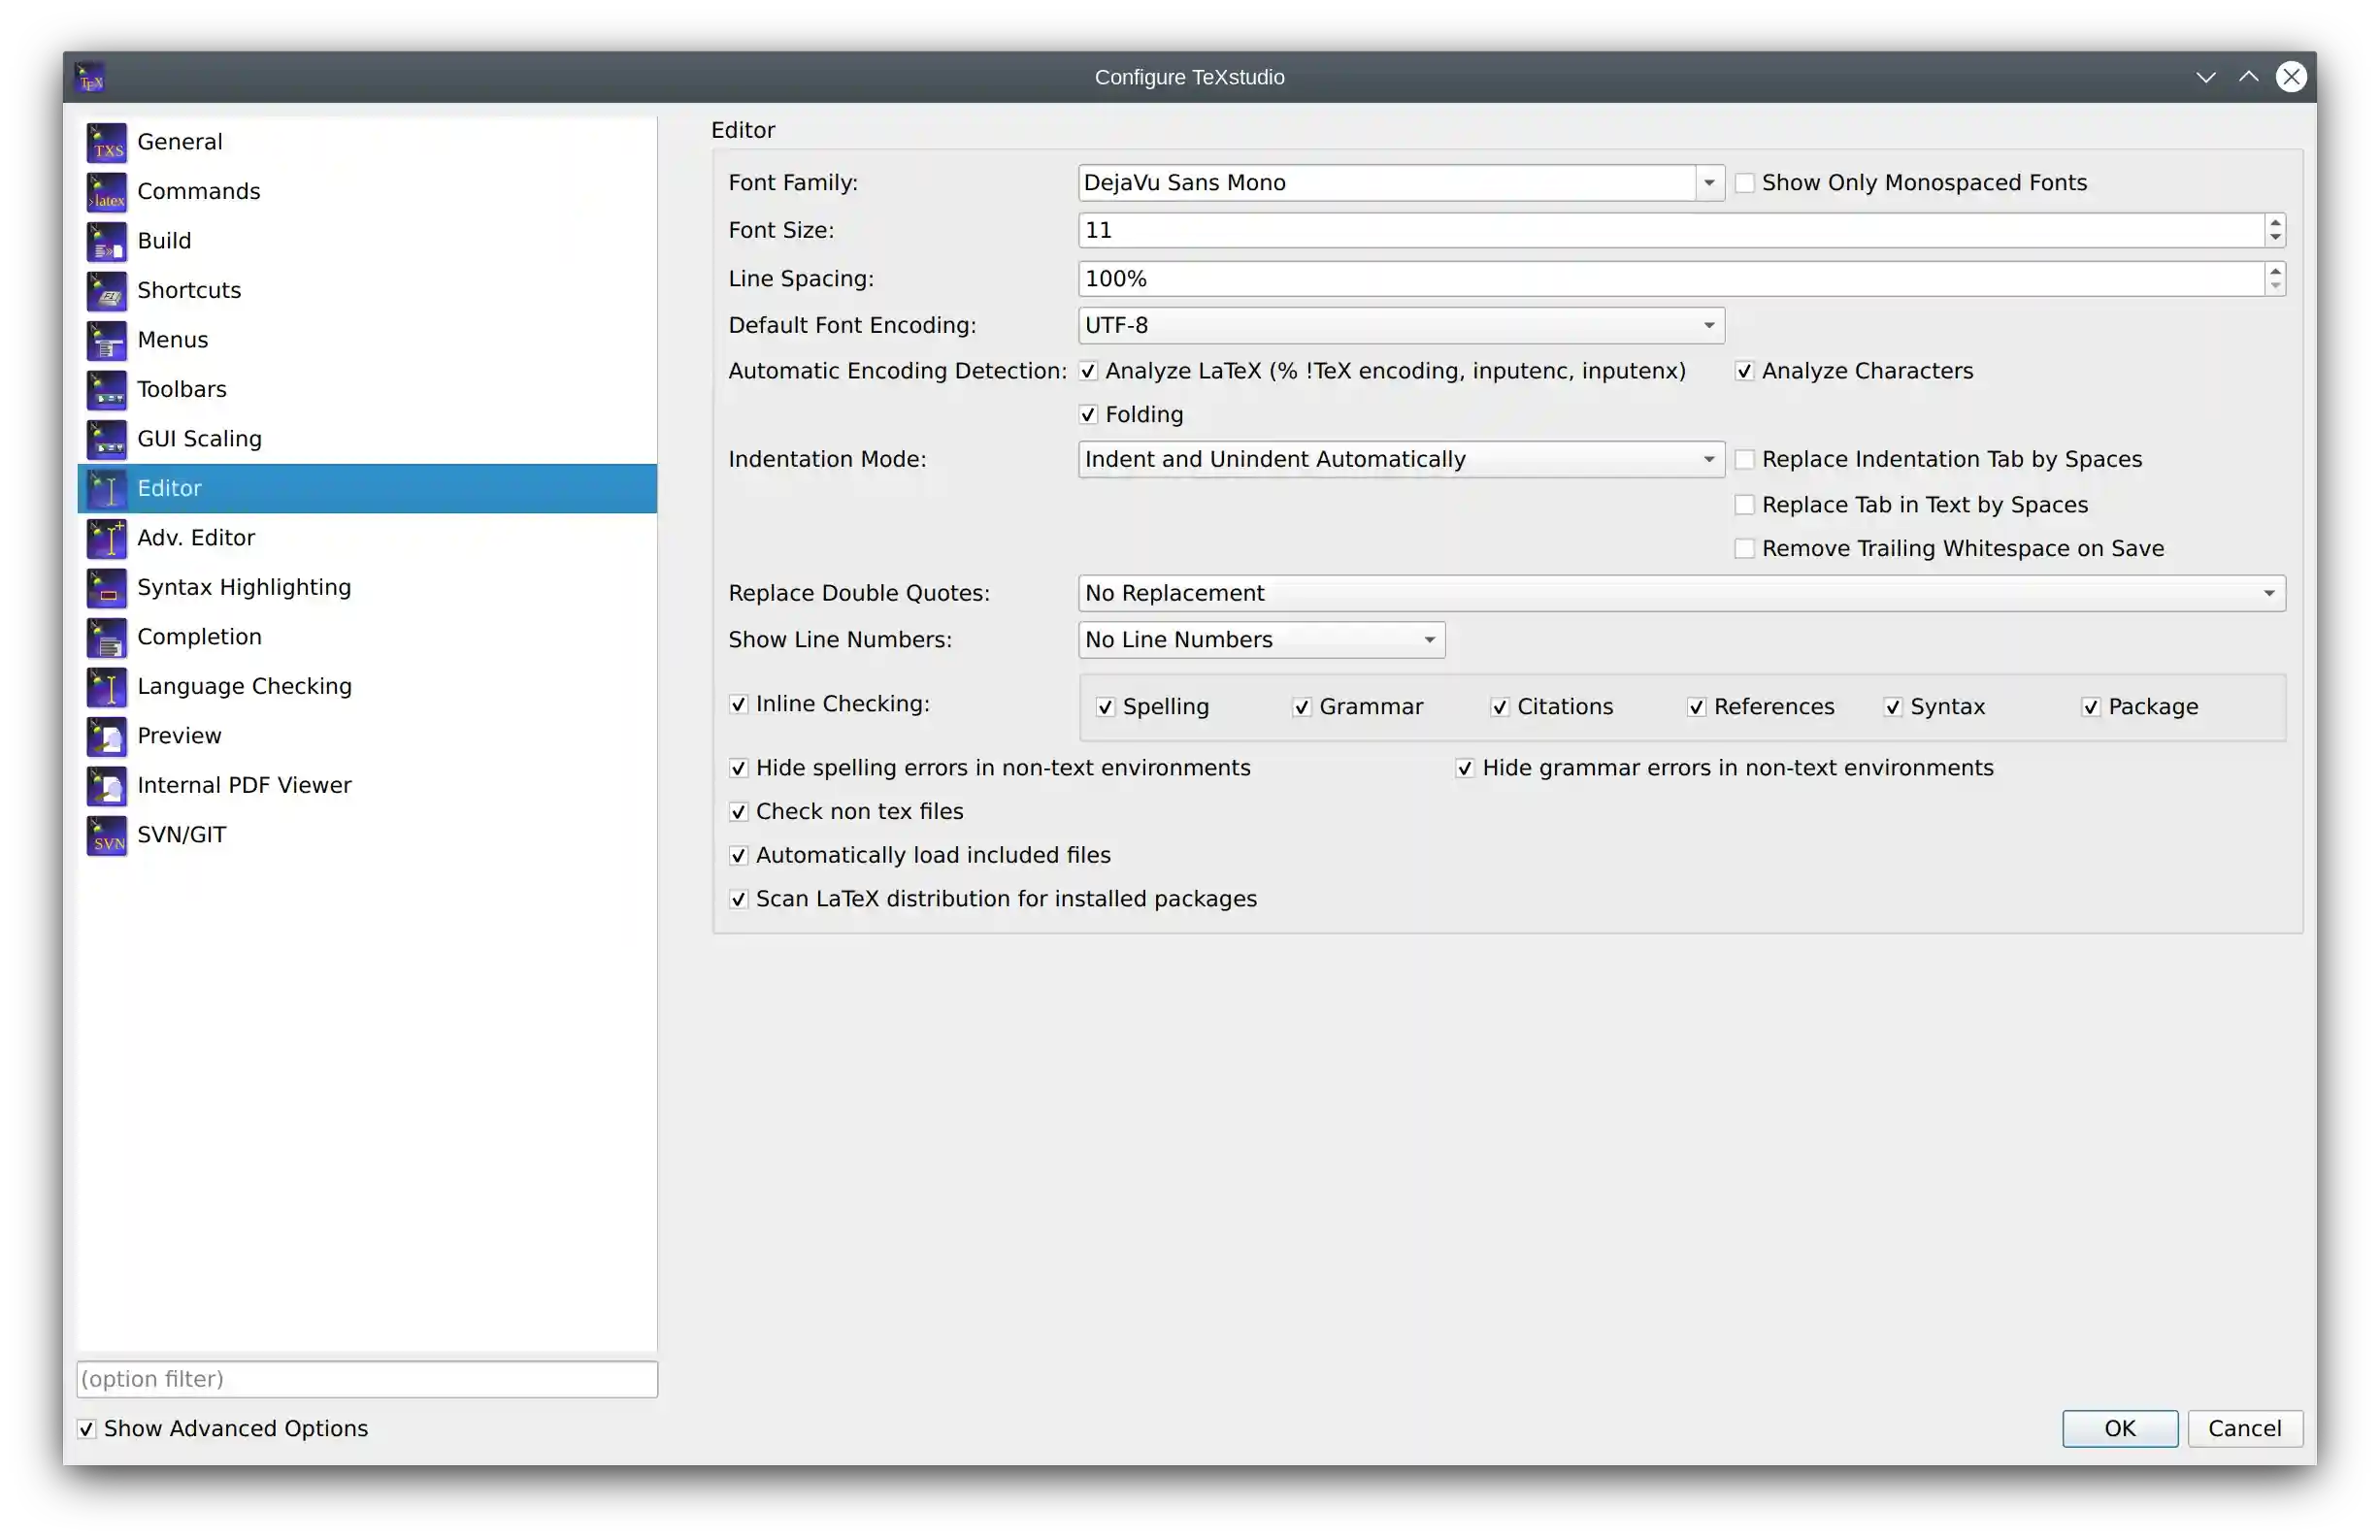The height and width of the screenshot is (1540, 2380).
Task: Open the General settings page
Action: [x=367, y=142]
